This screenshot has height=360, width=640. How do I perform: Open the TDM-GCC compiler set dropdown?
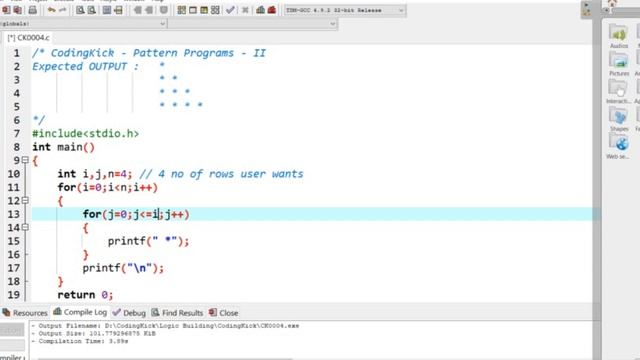345,10
